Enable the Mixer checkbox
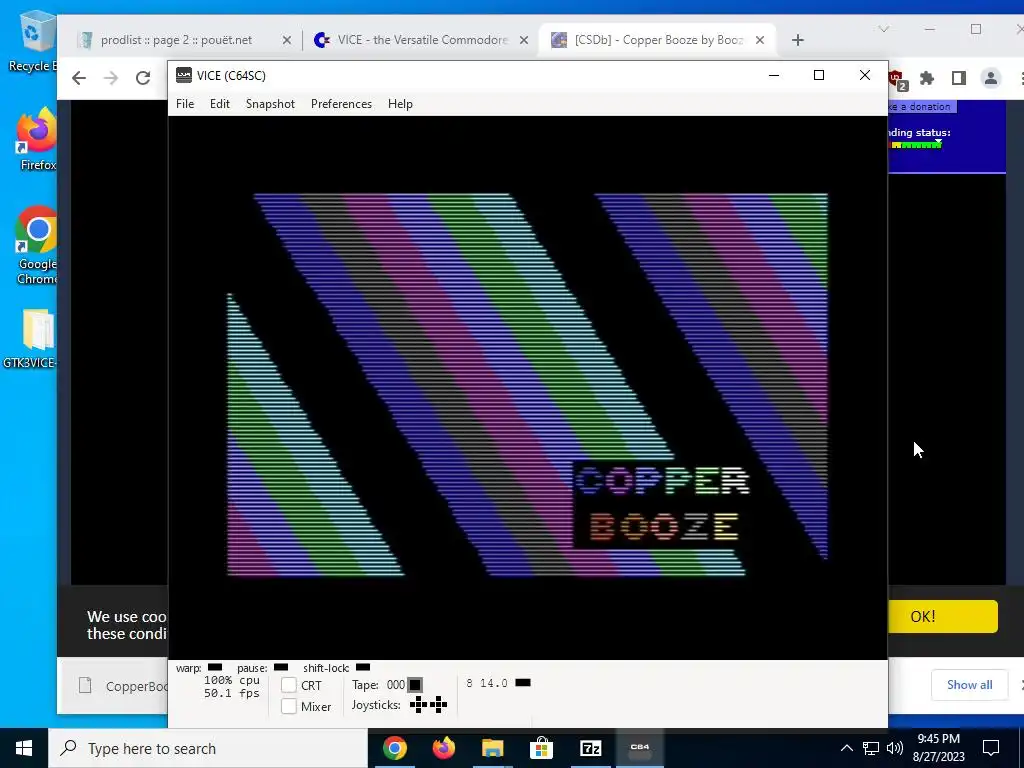Image resolution: width=1024 pixels, height=768 pixels. (x=289, y=706)
